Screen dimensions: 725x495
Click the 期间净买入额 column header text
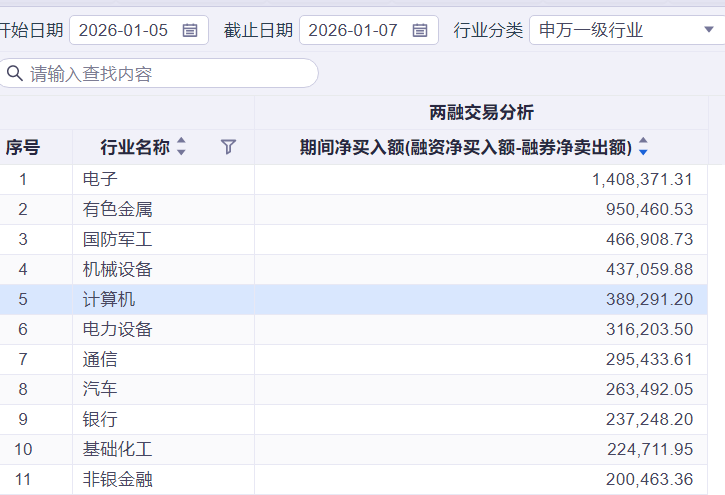click(466, 147)
